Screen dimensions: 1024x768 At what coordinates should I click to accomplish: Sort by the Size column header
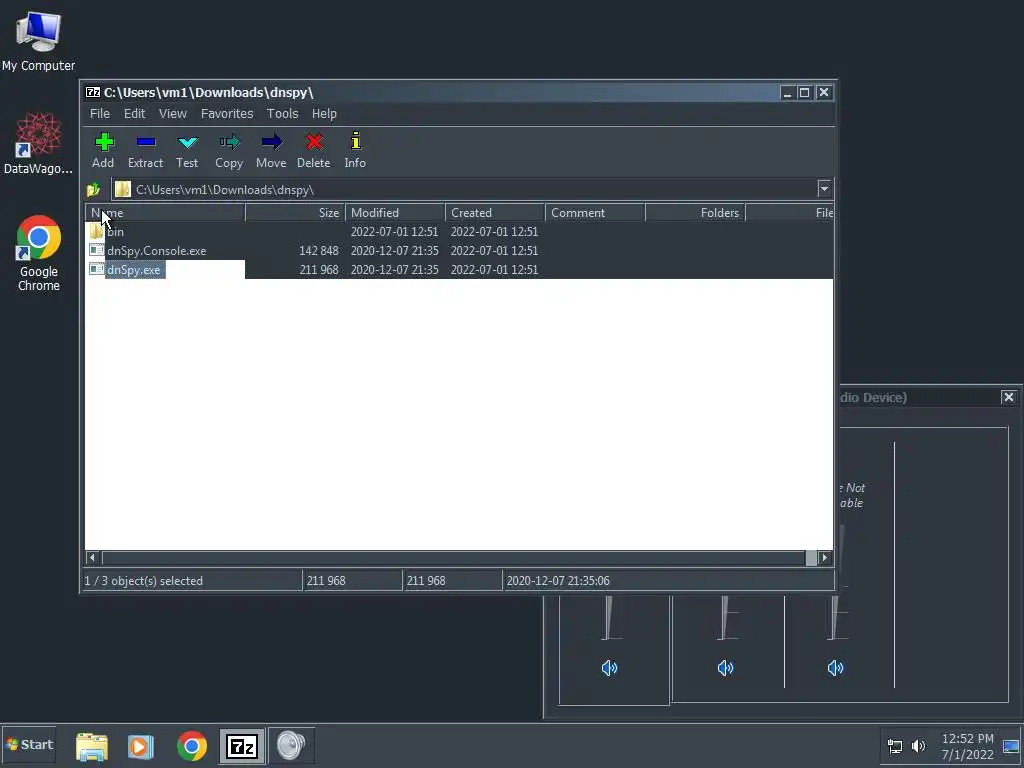(x=295, y=213)
